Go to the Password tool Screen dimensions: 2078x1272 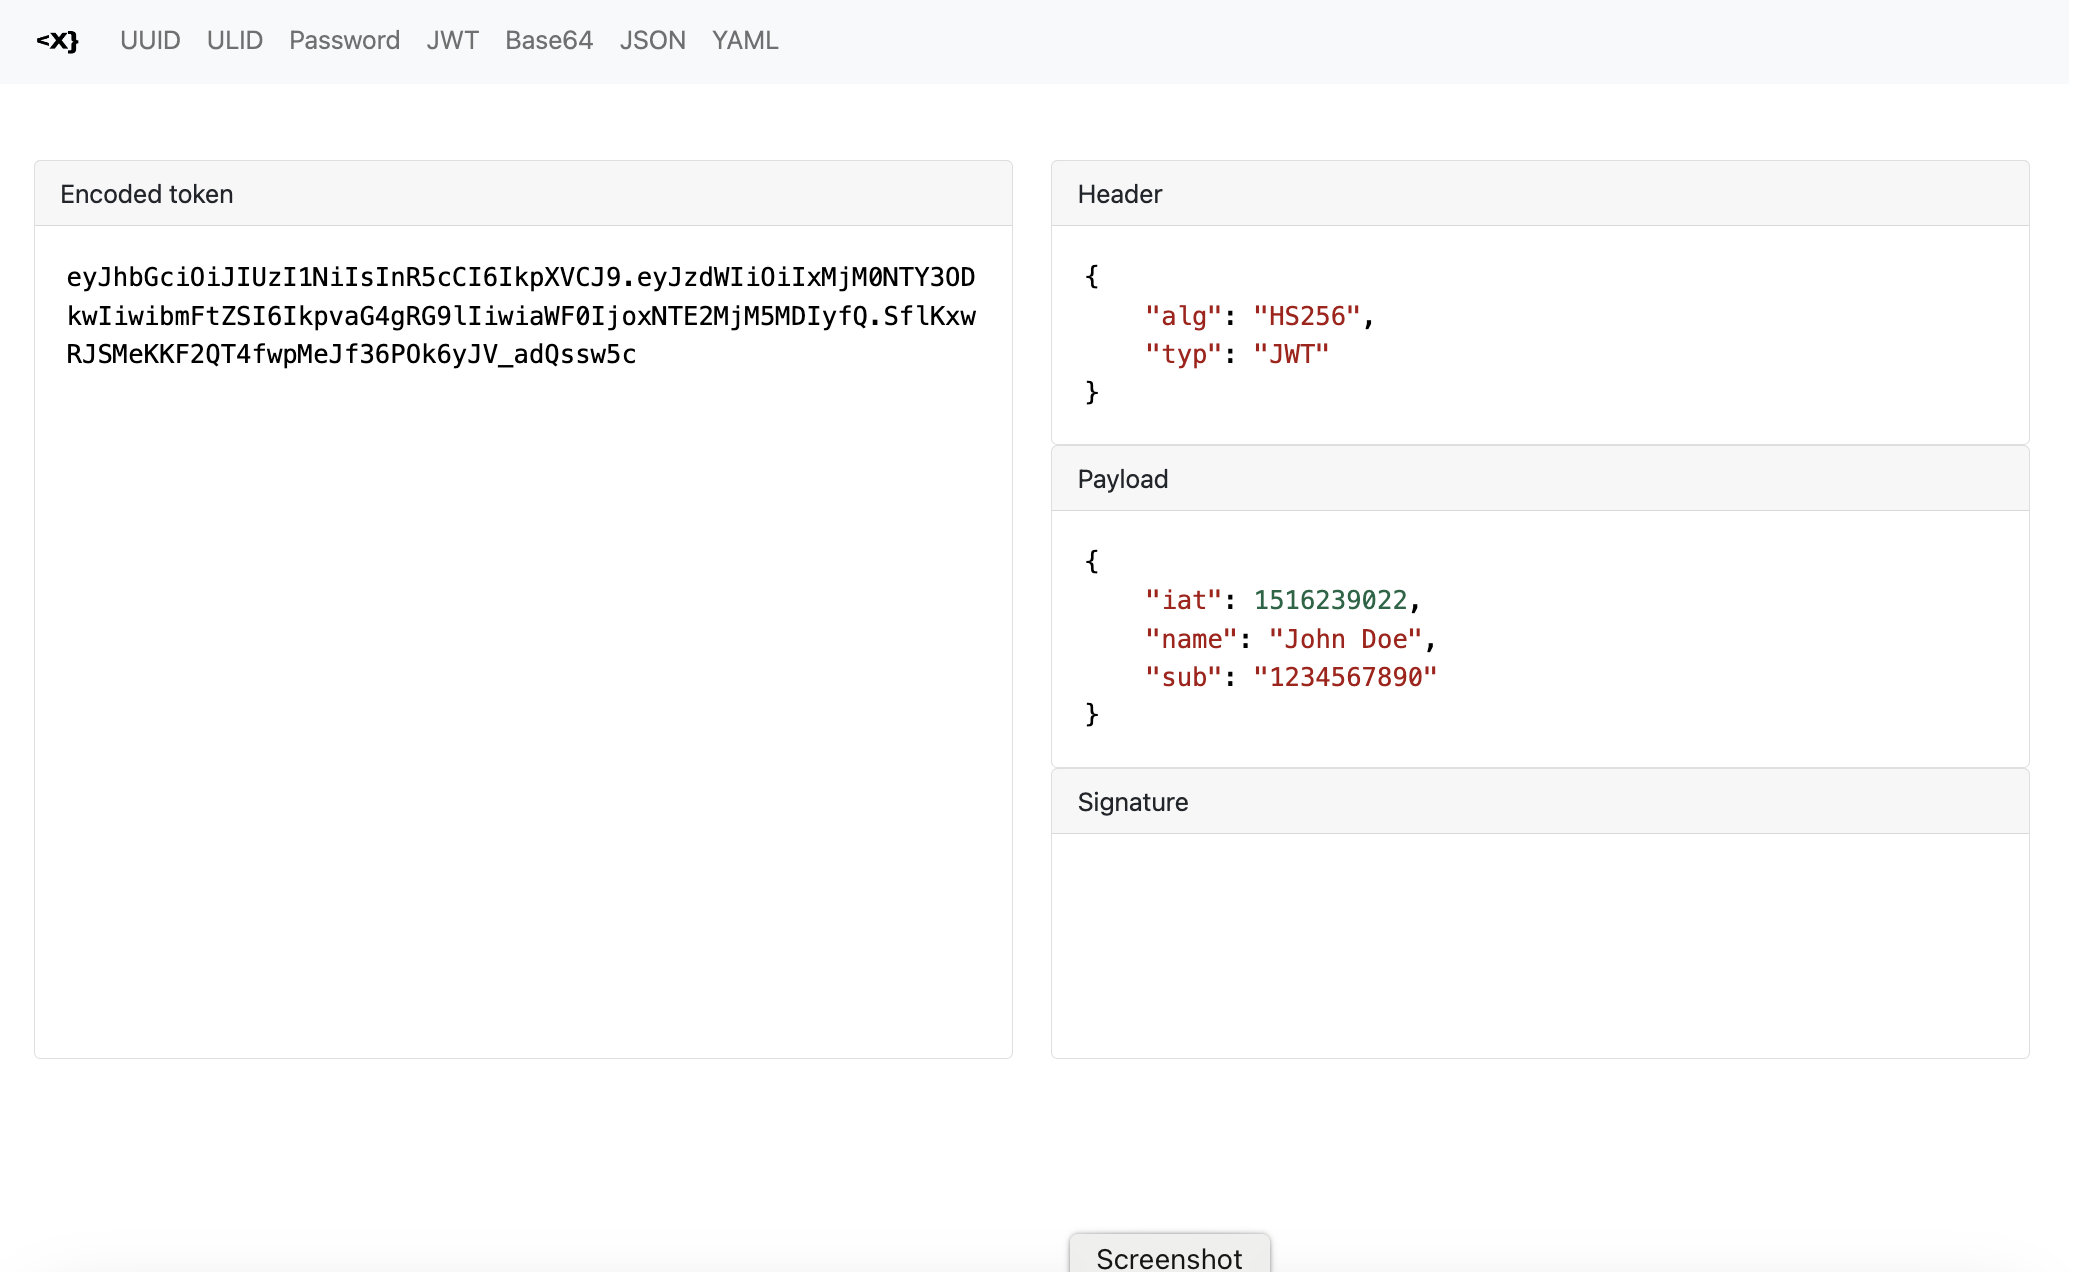coord(344,41)
